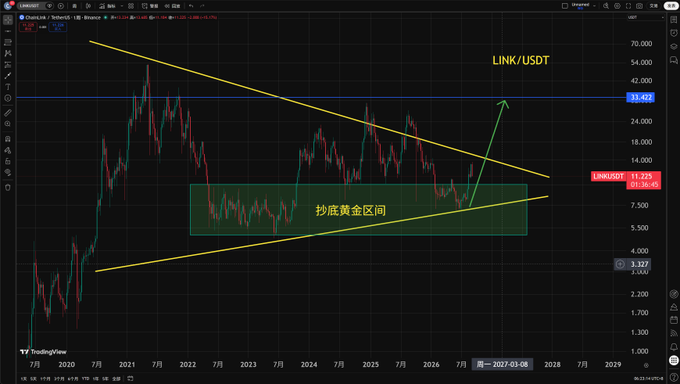Select the Fibonacci retracement tool group
The width and height of the screenshot is (680, 384).
coord(8,43)
